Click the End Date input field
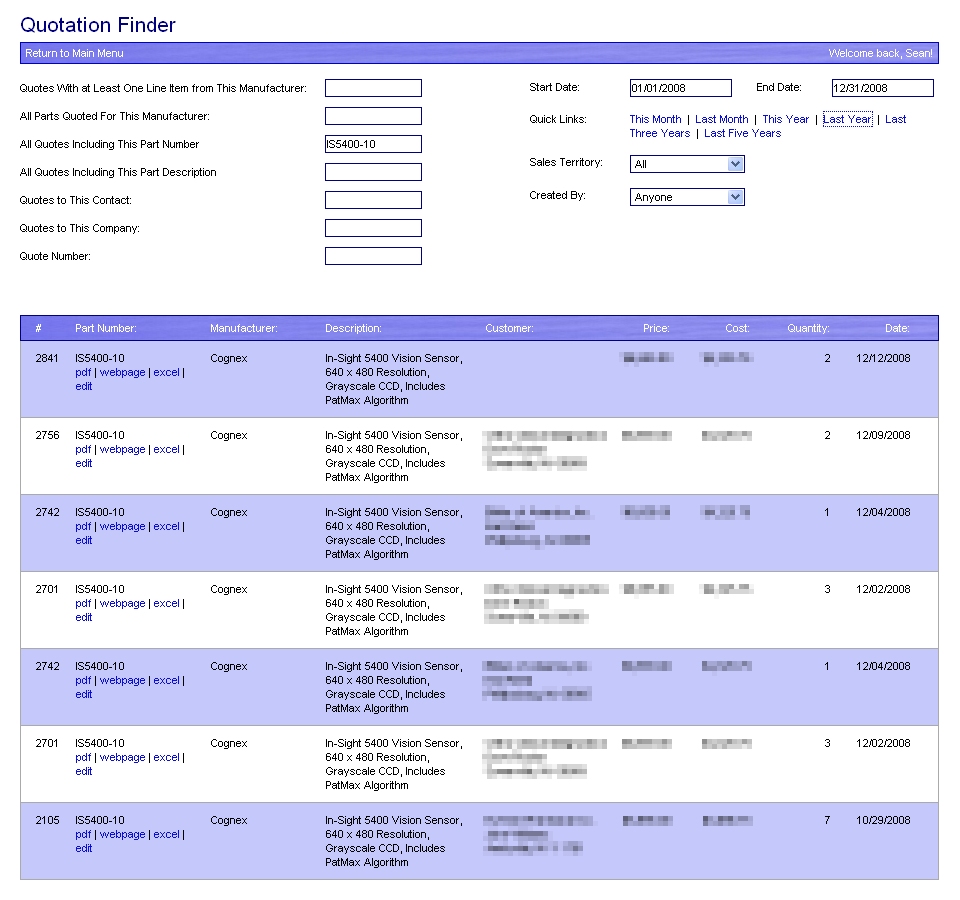Image resolution: width=960 pixels, height=900 pixels. tap(882, 88)
